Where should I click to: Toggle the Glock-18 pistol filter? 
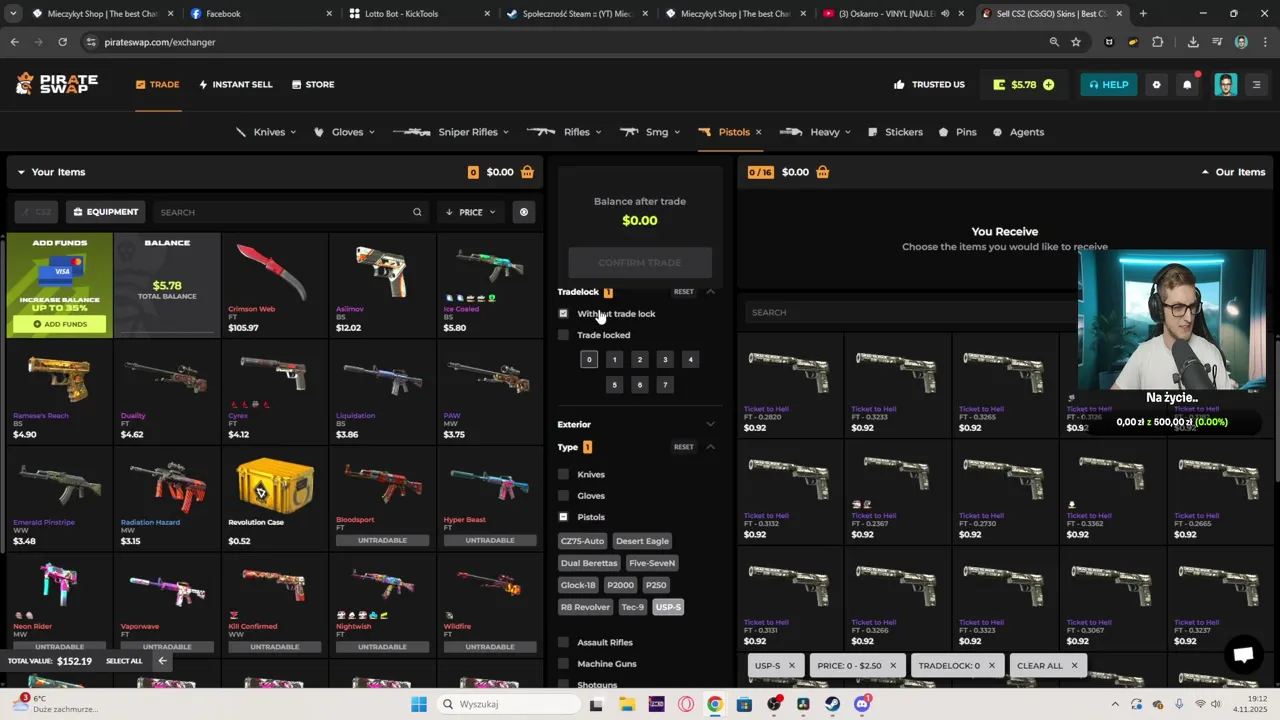tap(578, 585)
